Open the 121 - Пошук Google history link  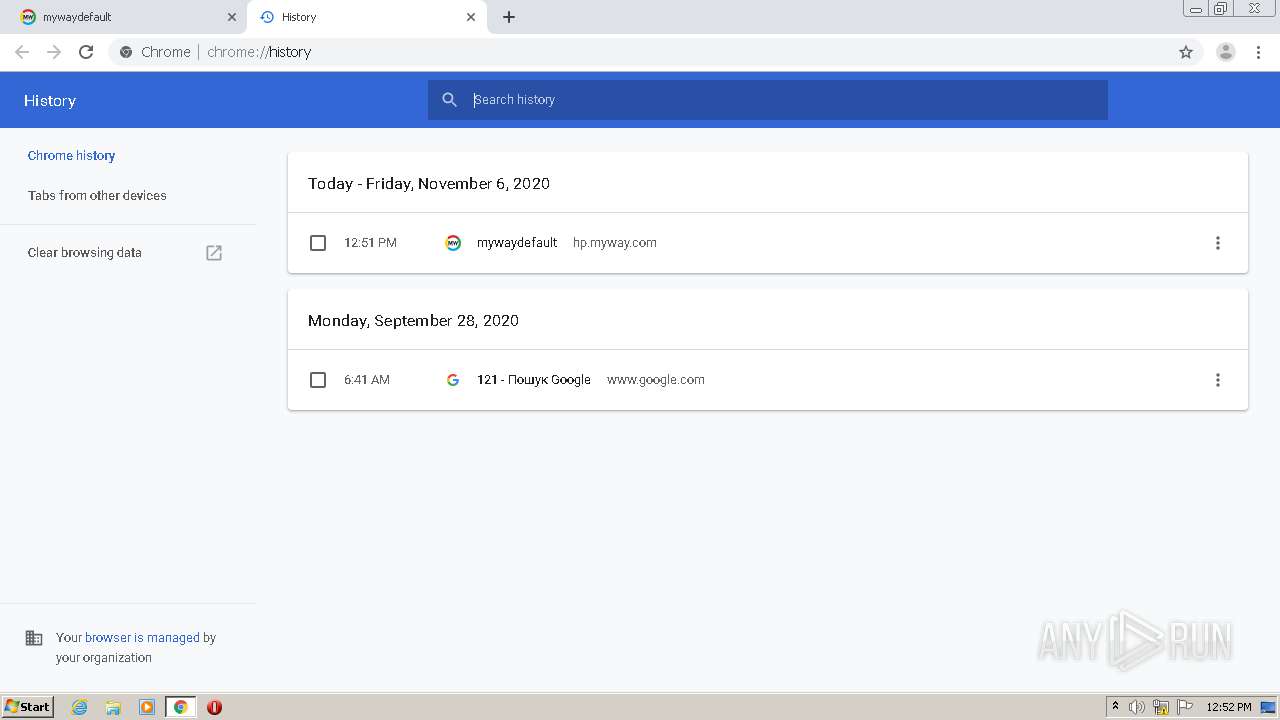[534, 380]
